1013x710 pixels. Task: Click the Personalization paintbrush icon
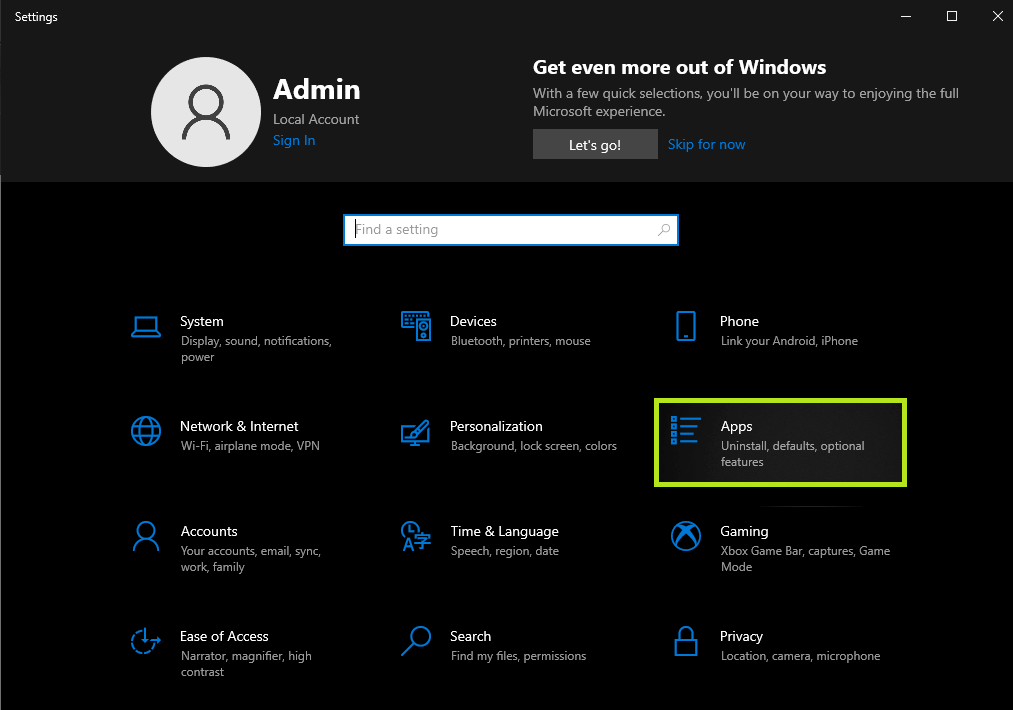click(x=415, y=433)
